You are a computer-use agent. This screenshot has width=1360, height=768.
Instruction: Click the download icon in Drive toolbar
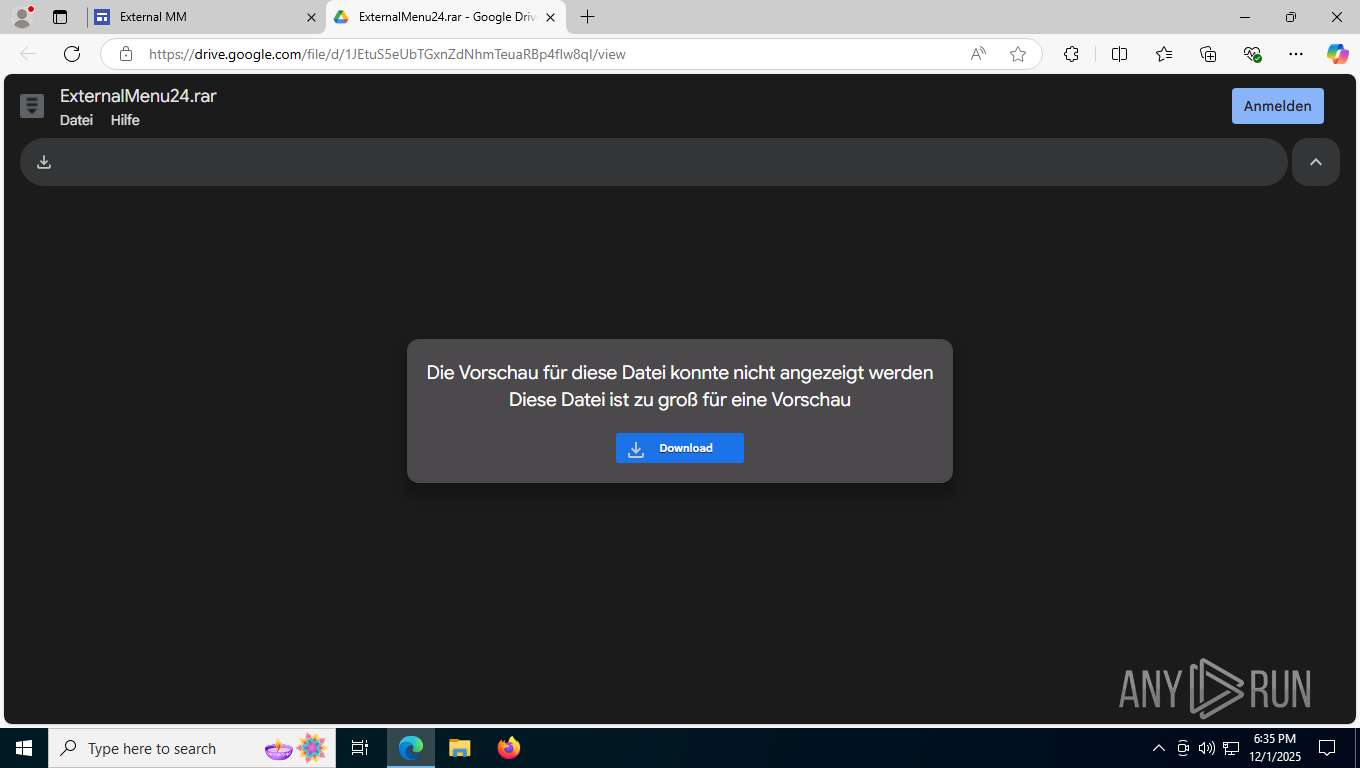click(44, 162)
